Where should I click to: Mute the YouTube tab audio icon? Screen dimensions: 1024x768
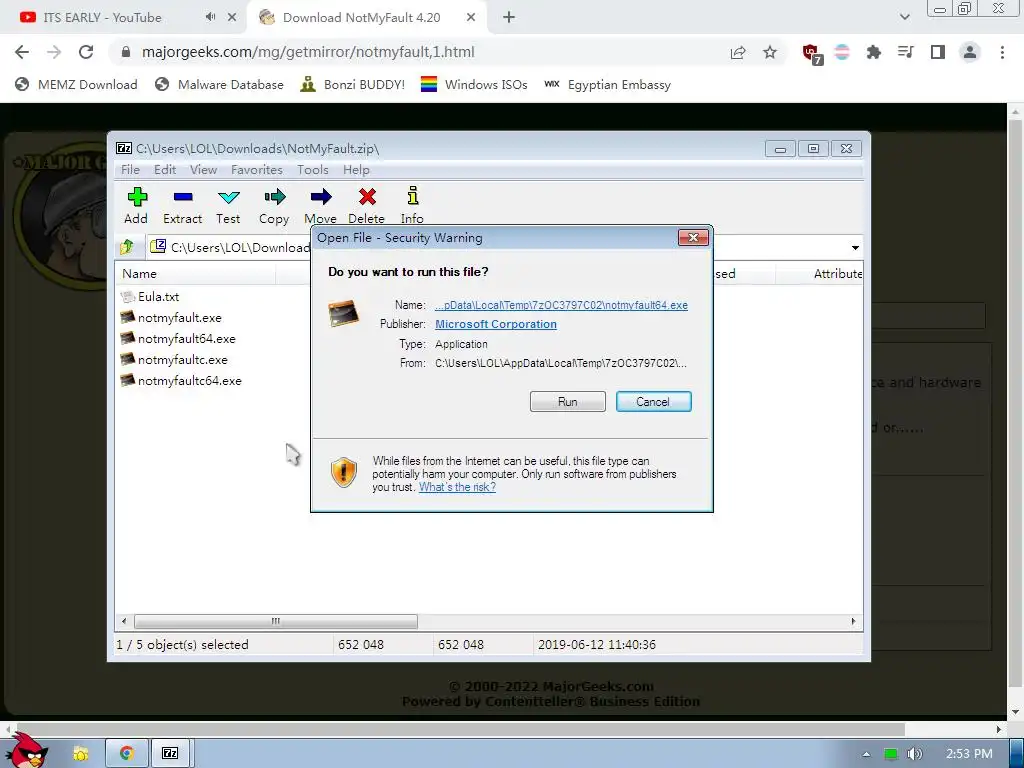pyautogui.click(x=210, y=17)
